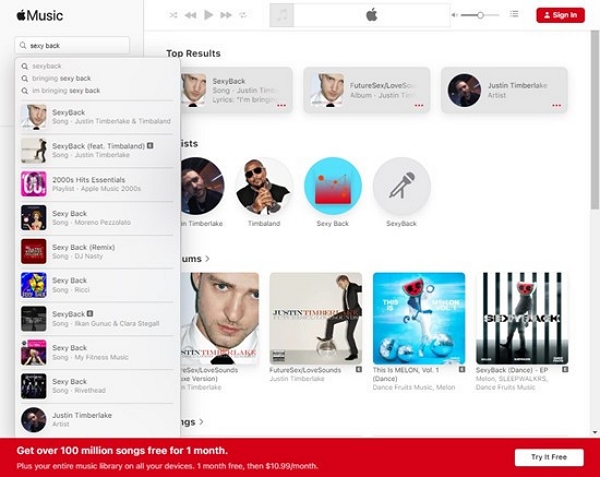Focus the search field with "sexy back"
This screenshot has width=600, height=477.
[x=72, y=46]
